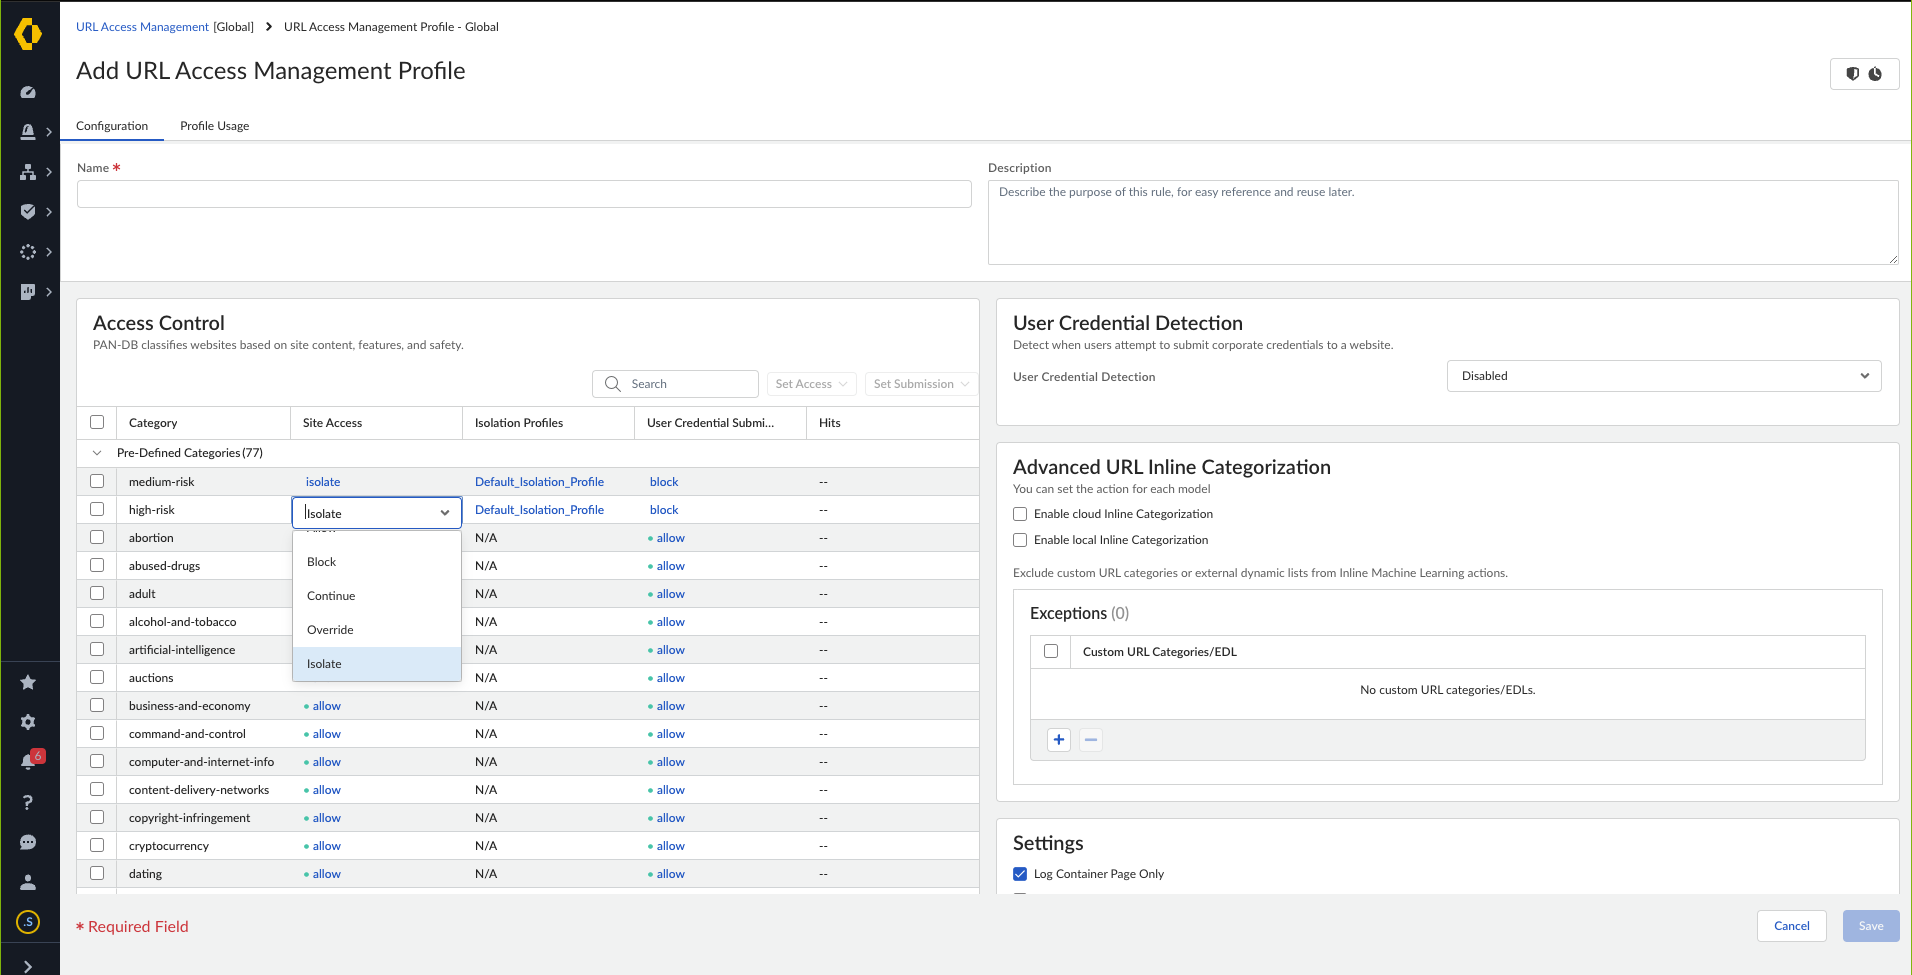
Task: Open the User Credential Detection Disabled dropdown
Action: [1663, 376]
